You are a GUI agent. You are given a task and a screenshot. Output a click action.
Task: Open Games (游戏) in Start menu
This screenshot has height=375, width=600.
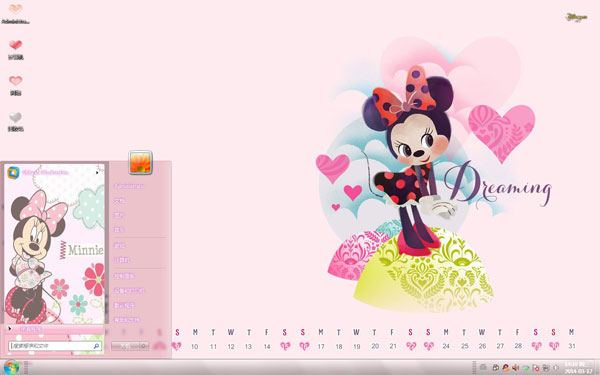[x=120, y=245]
